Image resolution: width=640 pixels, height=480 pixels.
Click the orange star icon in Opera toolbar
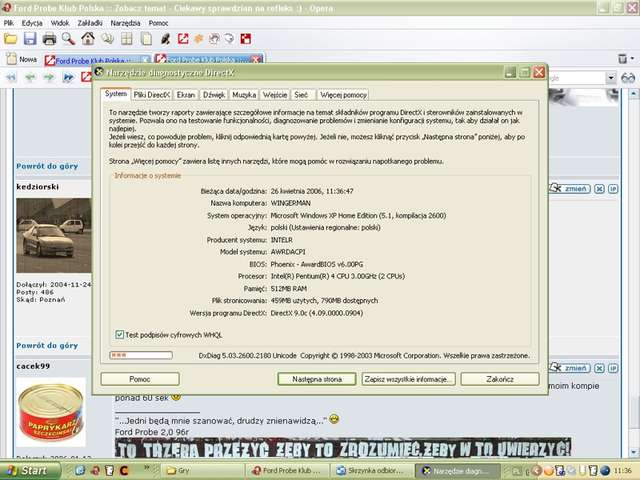[198, 39]
